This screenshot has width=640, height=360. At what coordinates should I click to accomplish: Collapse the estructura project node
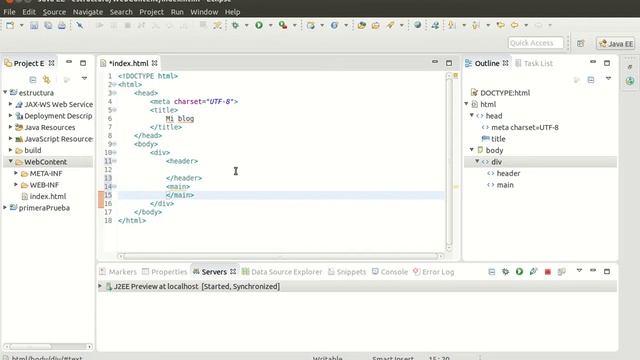(5, 92)
